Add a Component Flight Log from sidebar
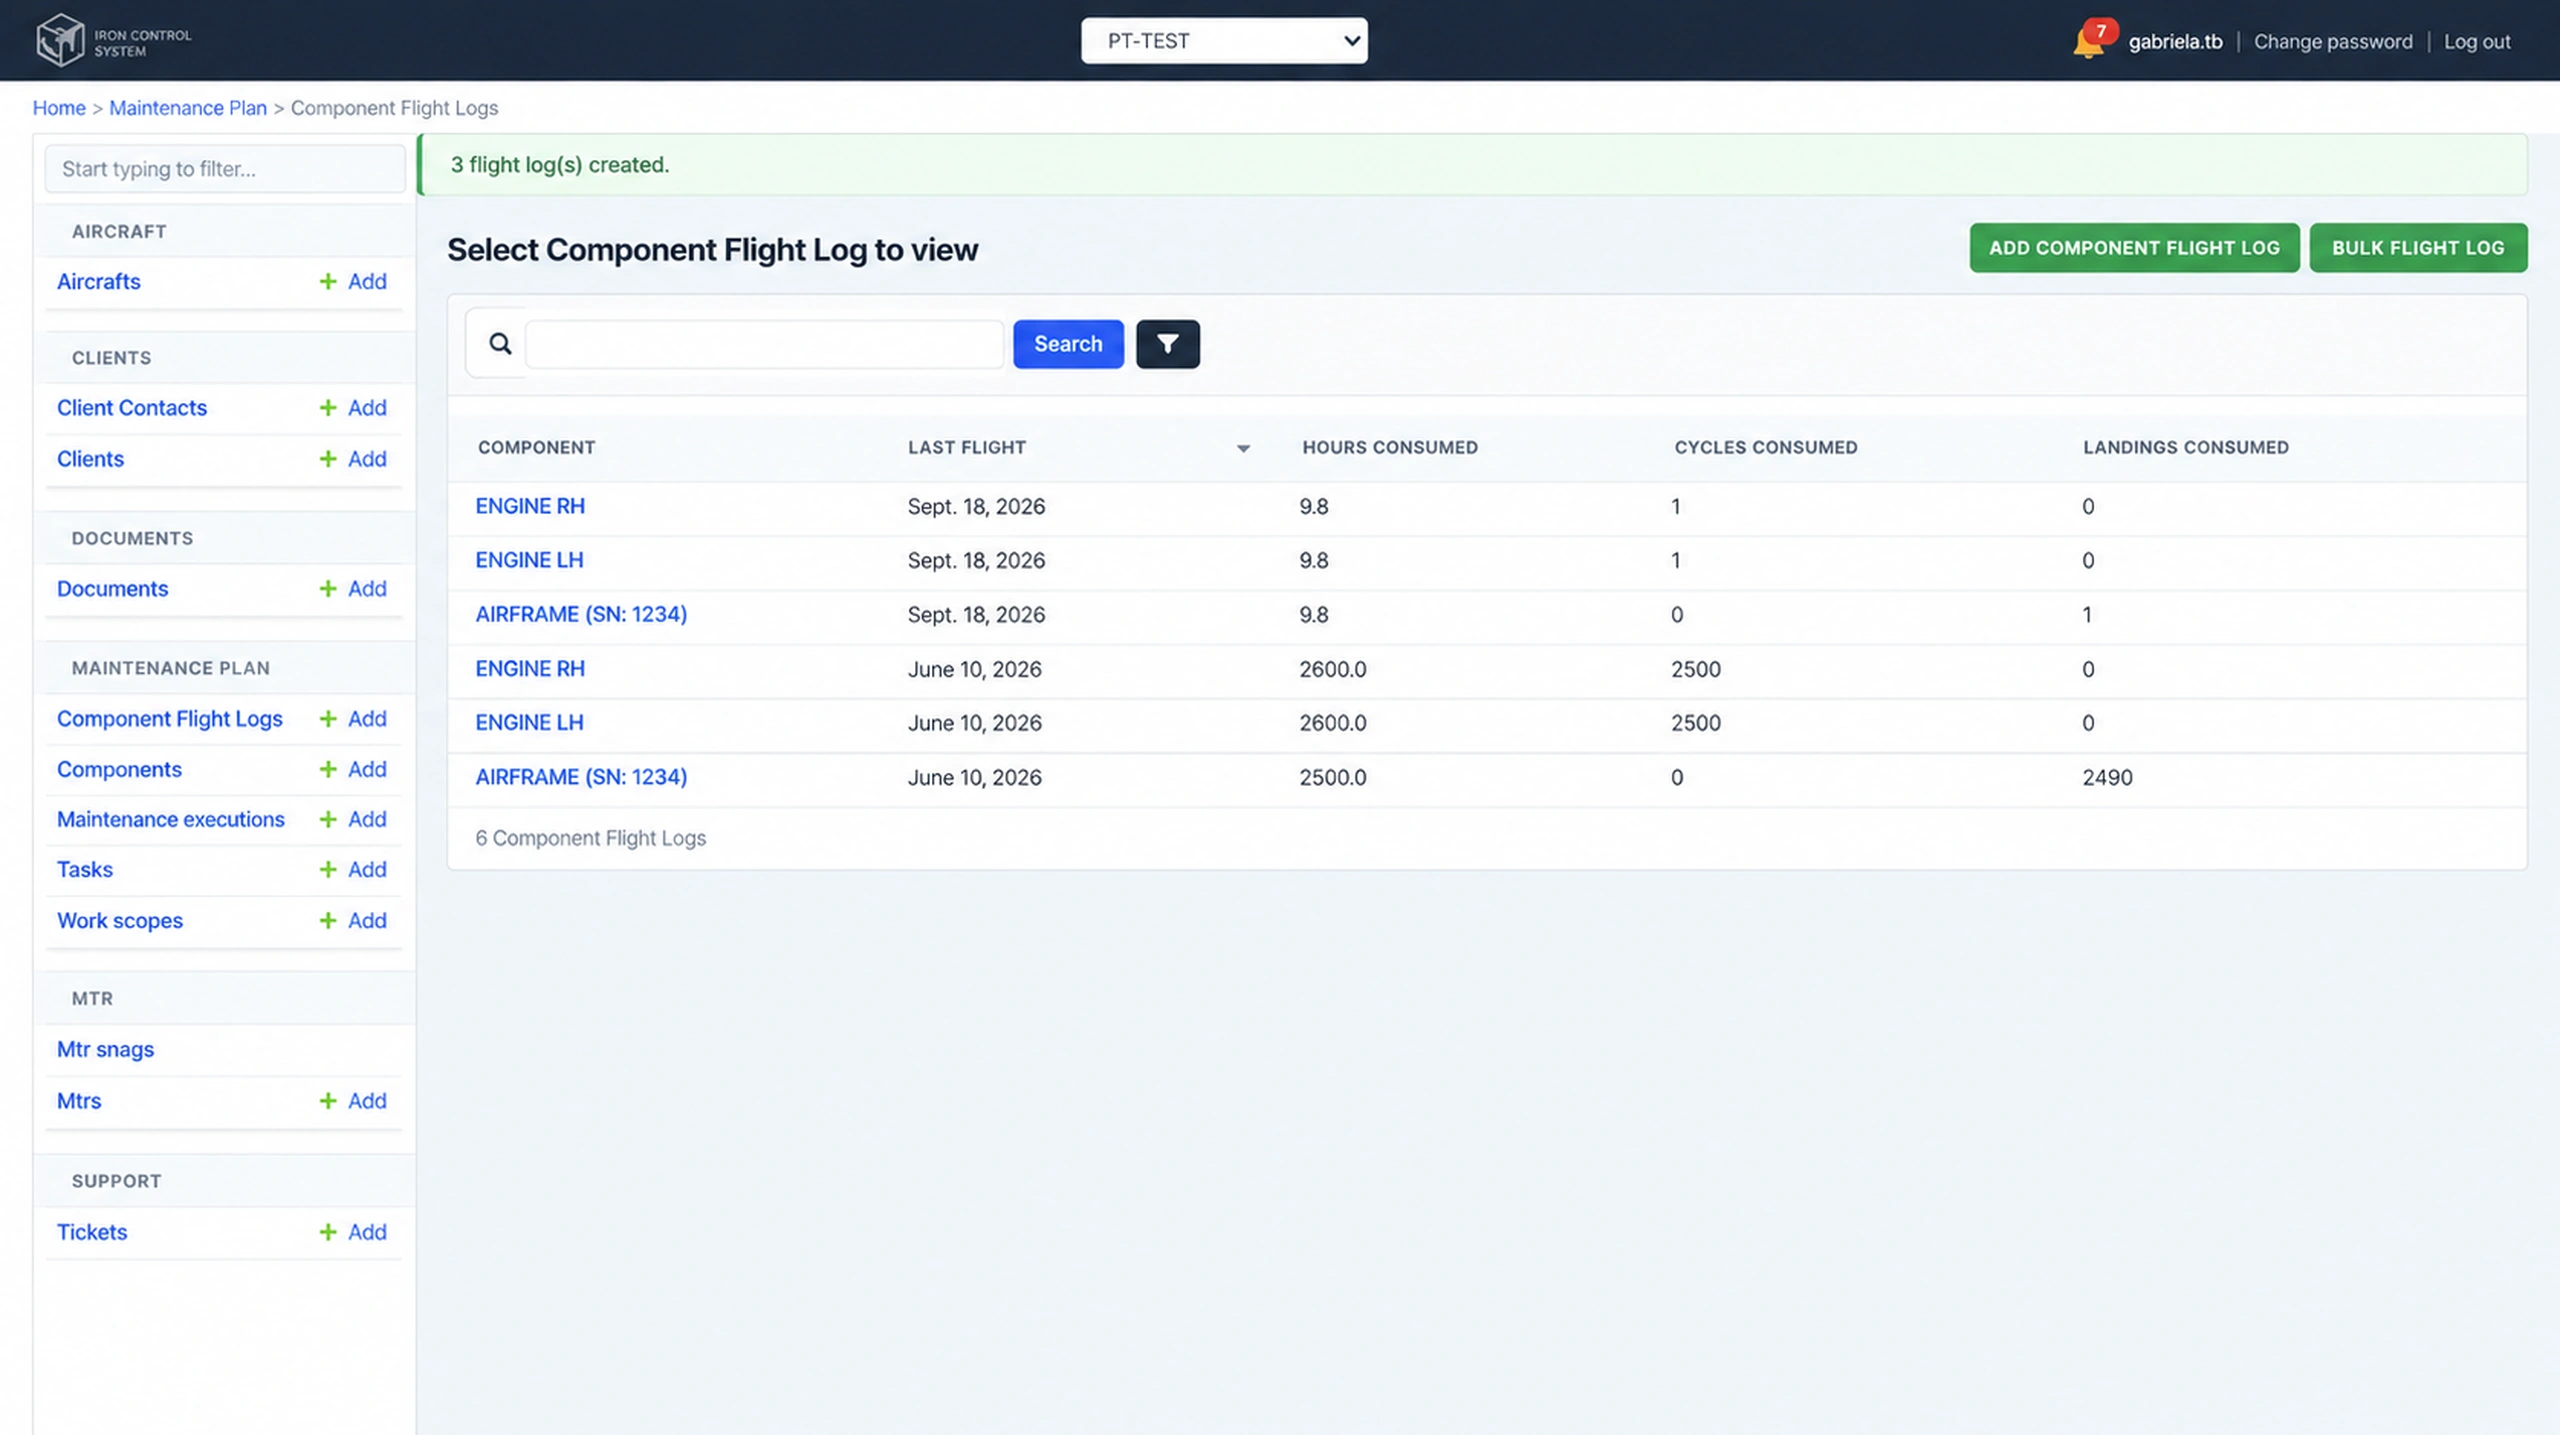 pyautogui.click(x=352, y=719)
